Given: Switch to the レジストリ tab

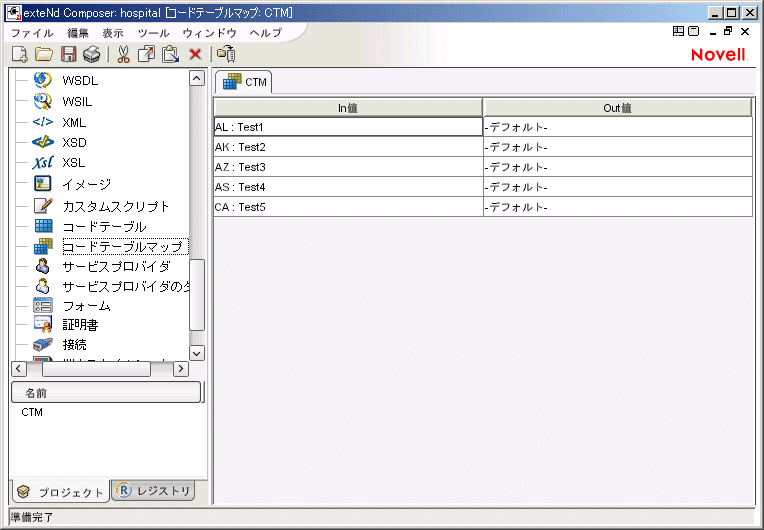Looking at the screenshot, I should [x=153, y=491].
